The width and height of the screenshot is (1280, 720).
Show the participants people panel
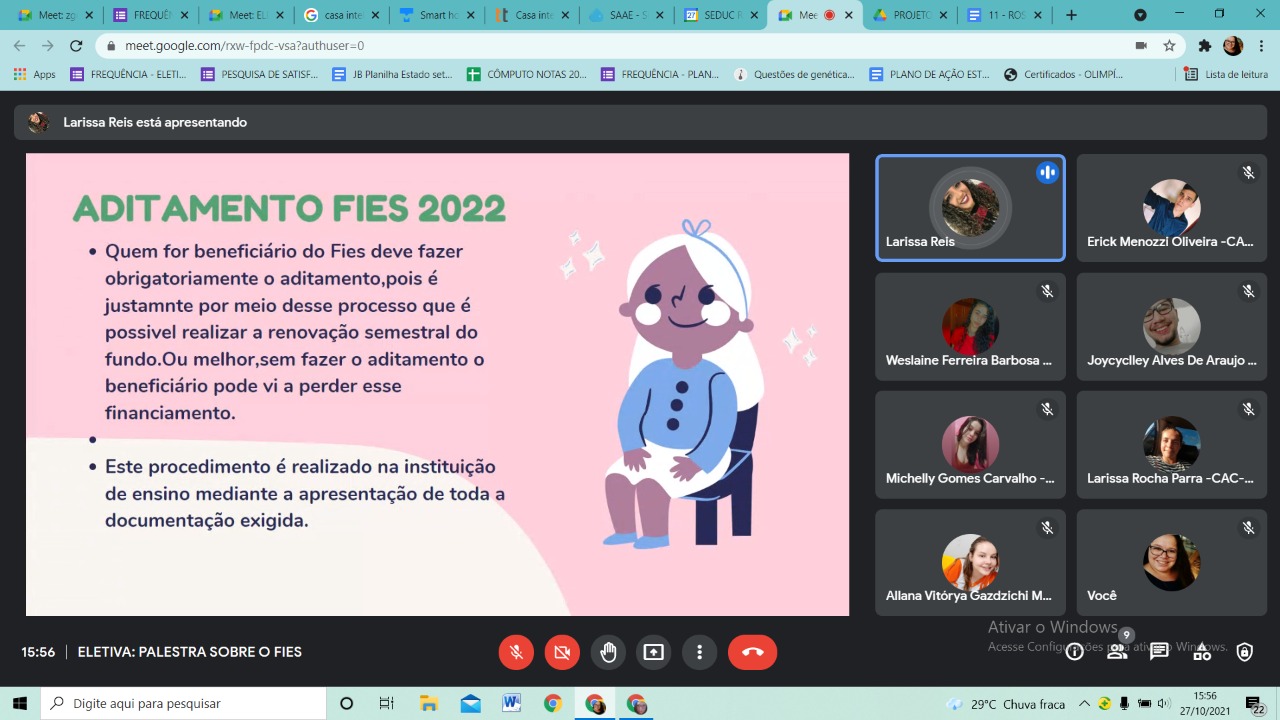pos(1117,652)
